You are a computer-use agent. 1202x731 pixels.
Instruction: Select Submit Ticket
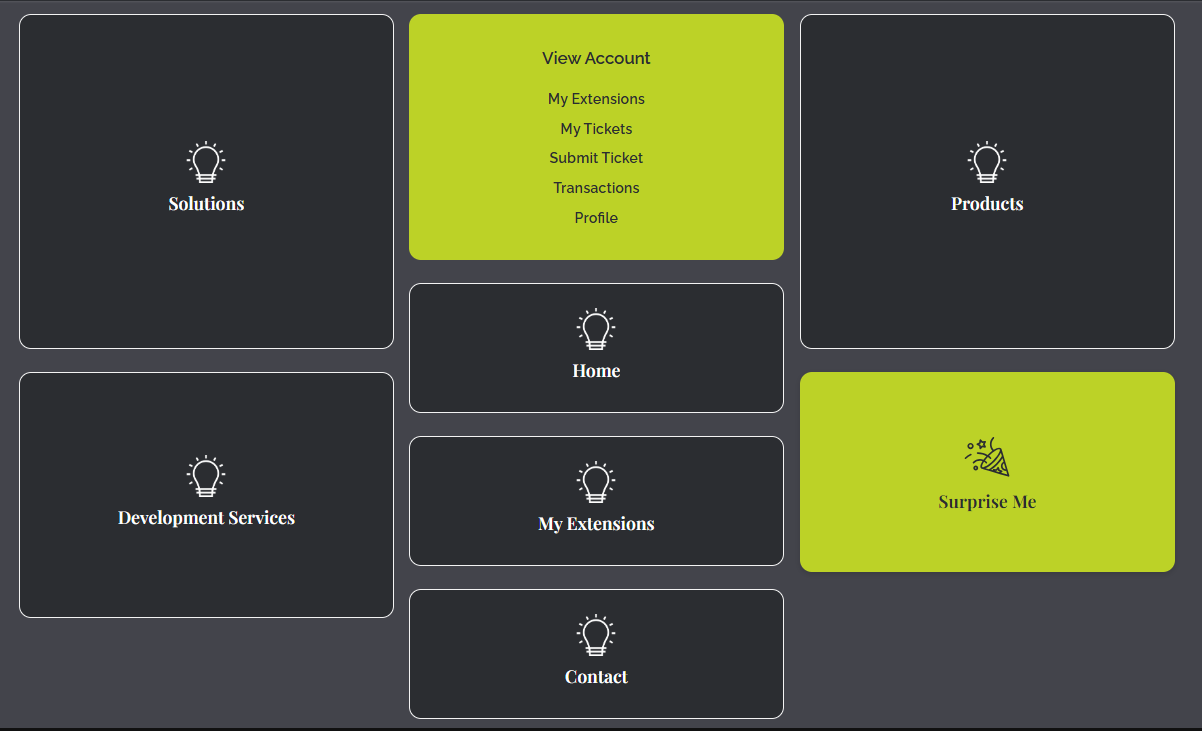tap(596, 158)
